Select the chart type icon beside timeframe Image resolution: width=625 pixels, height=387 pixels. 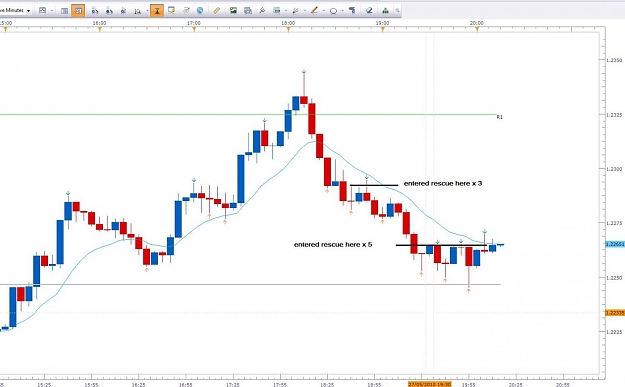42,10
